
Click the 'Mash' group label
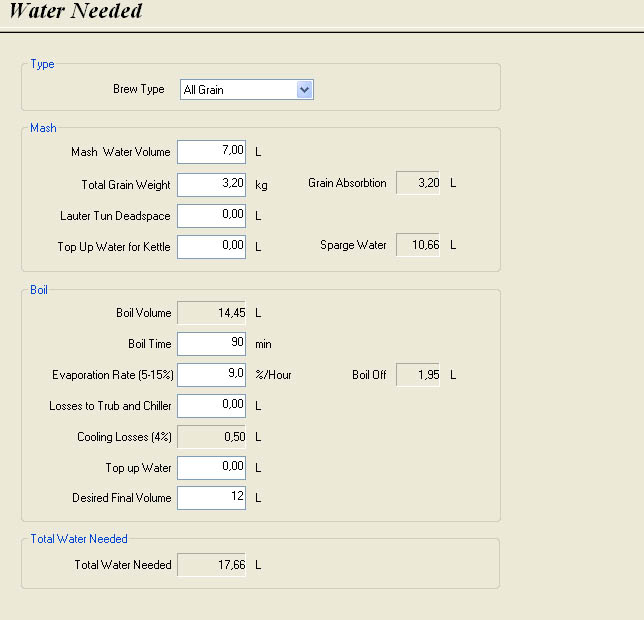click(x=43, y=128)
